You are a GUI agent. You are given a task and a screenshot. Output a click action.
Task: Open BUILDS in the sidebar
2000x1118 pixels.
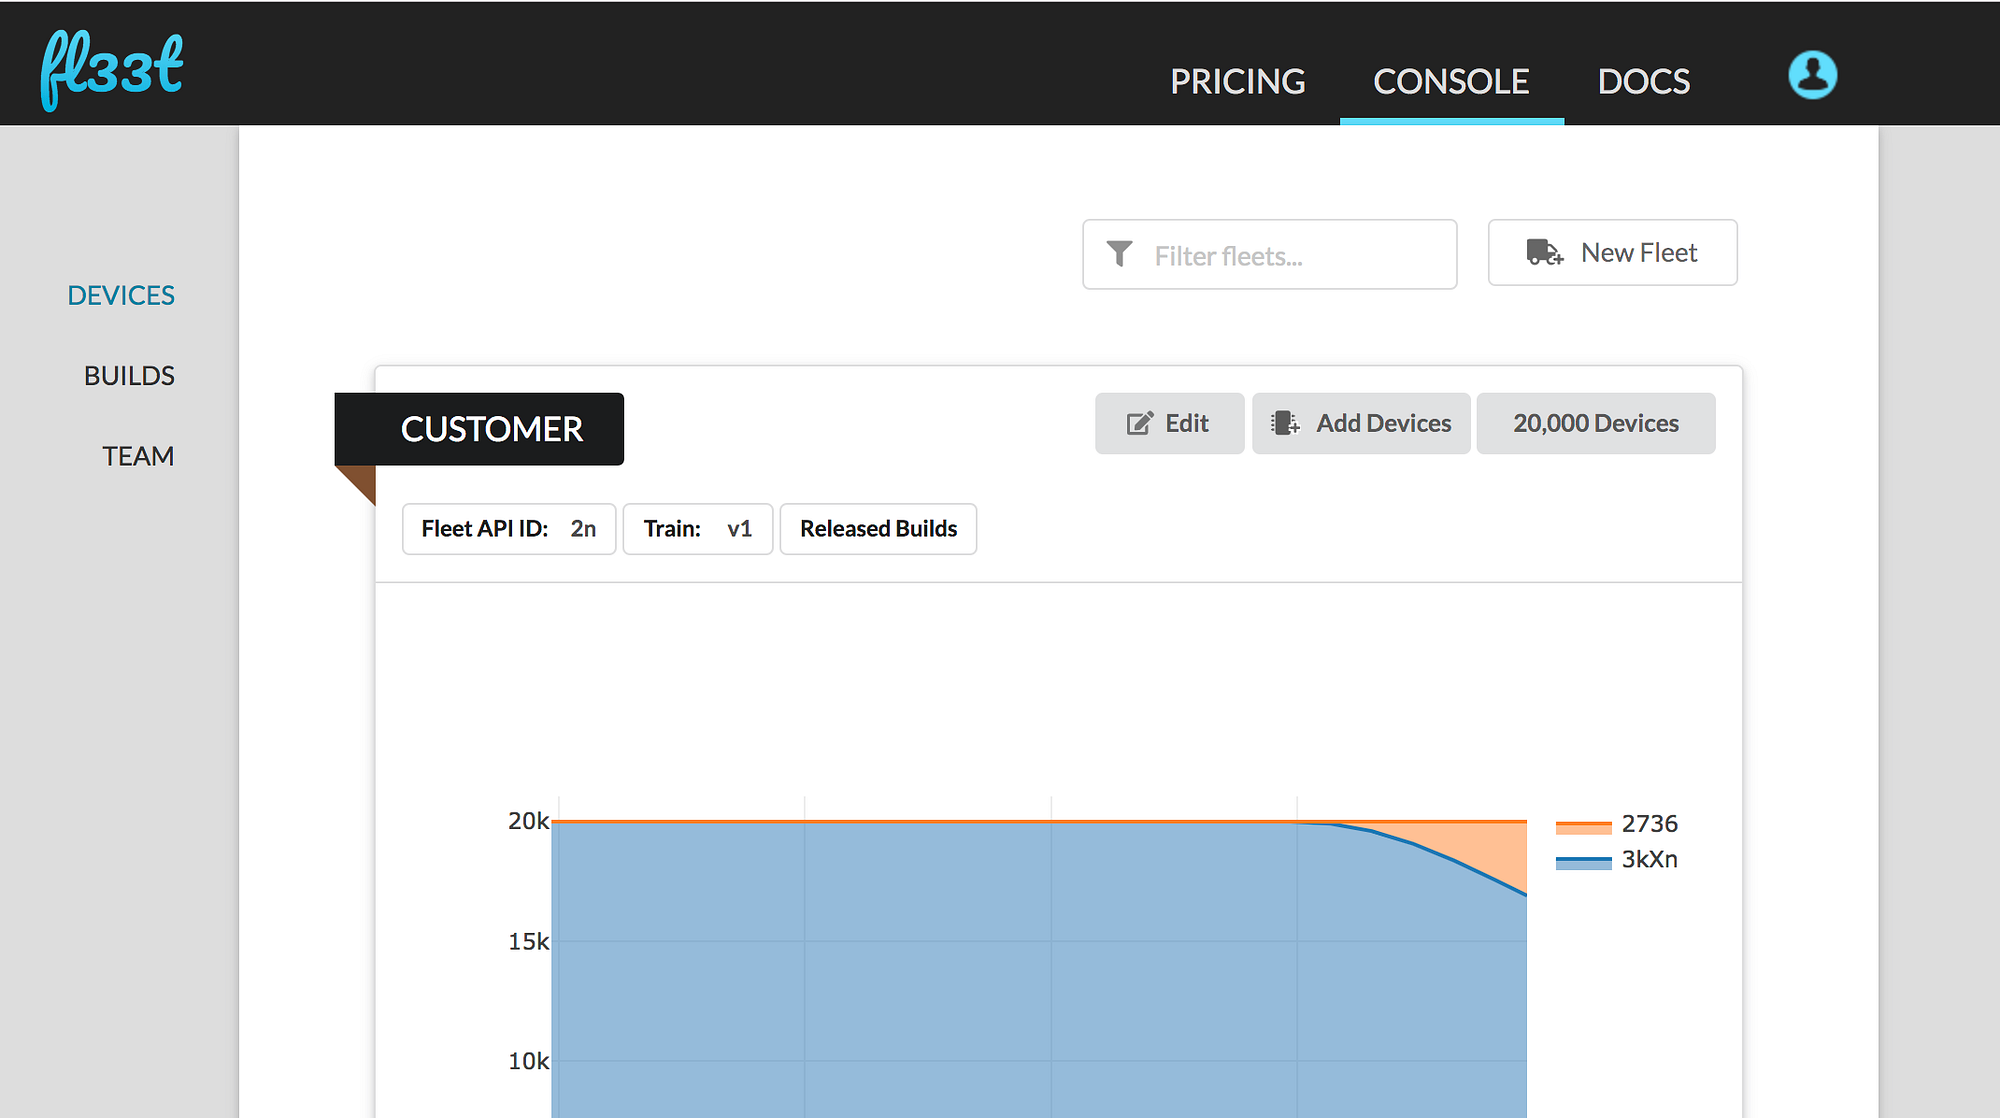point(129,376)
